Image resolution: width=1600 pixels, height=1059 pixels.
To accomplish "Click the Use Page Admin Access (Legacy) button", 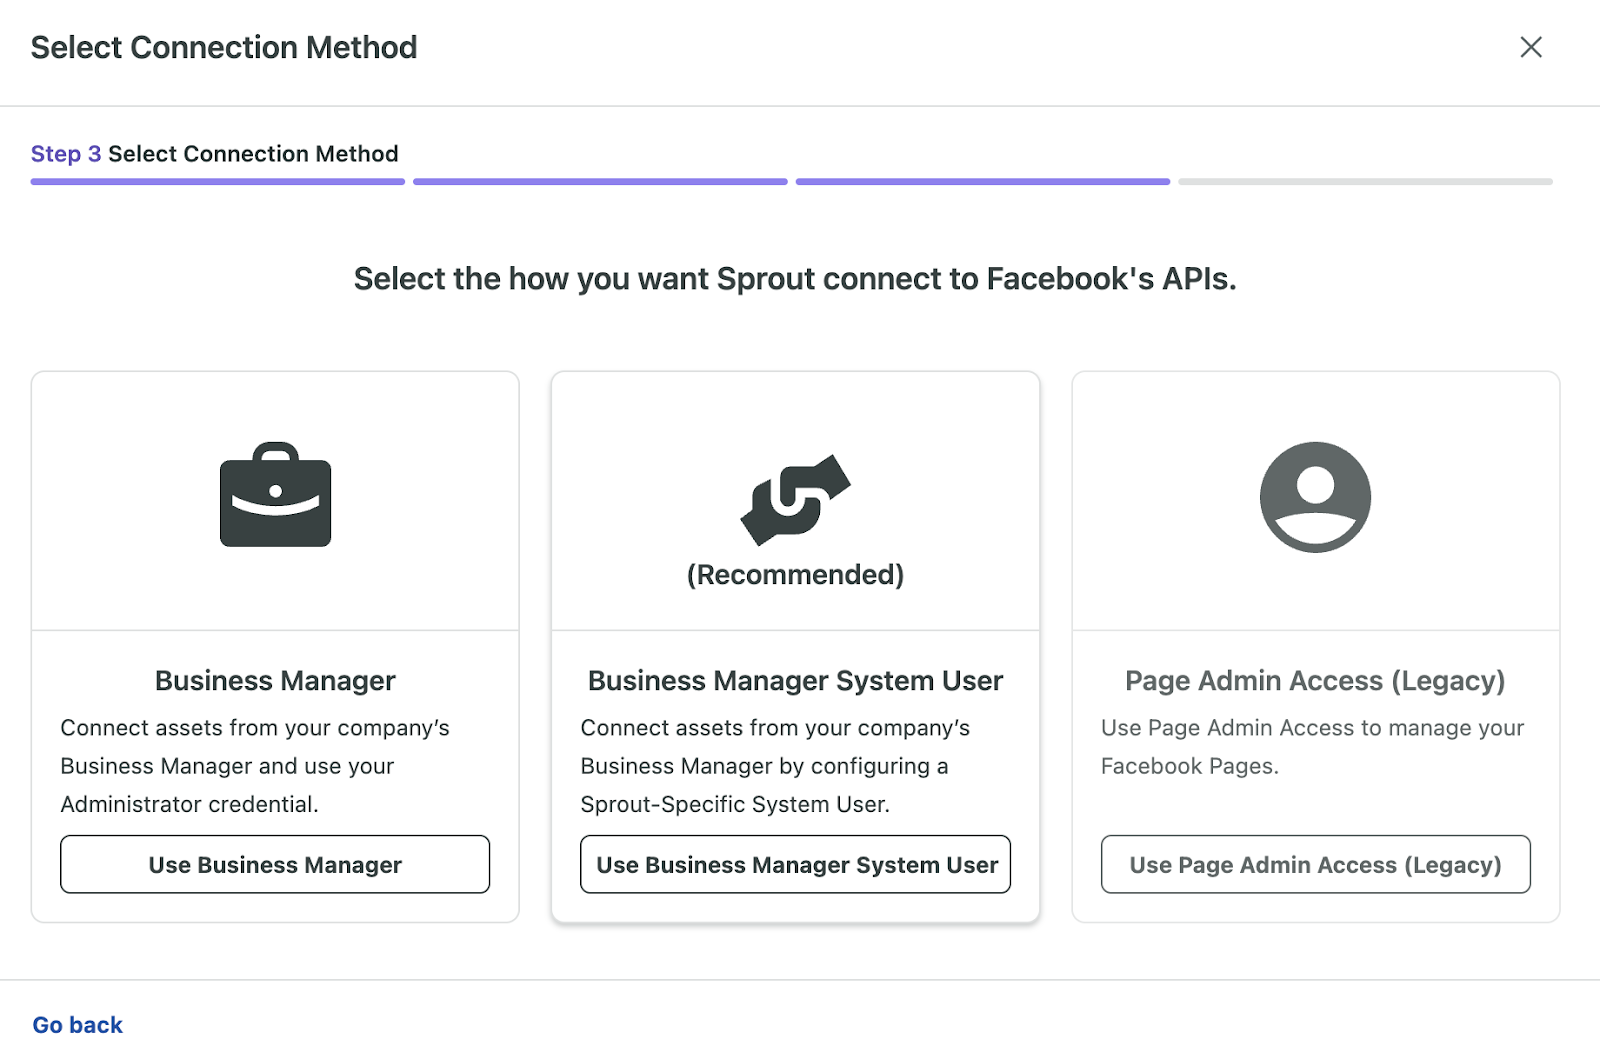I will (x=1315, y=864).
